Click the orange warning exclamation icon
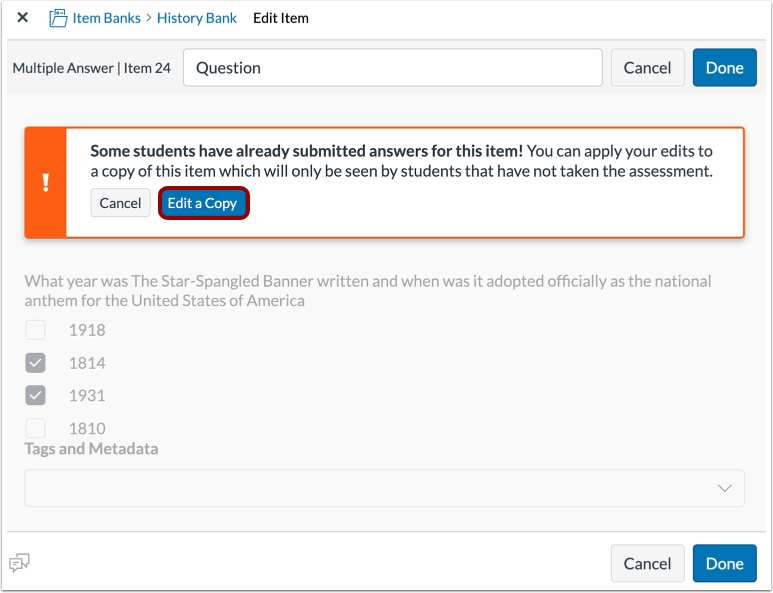This screenshot has height=593, width=773. [45, 183]
